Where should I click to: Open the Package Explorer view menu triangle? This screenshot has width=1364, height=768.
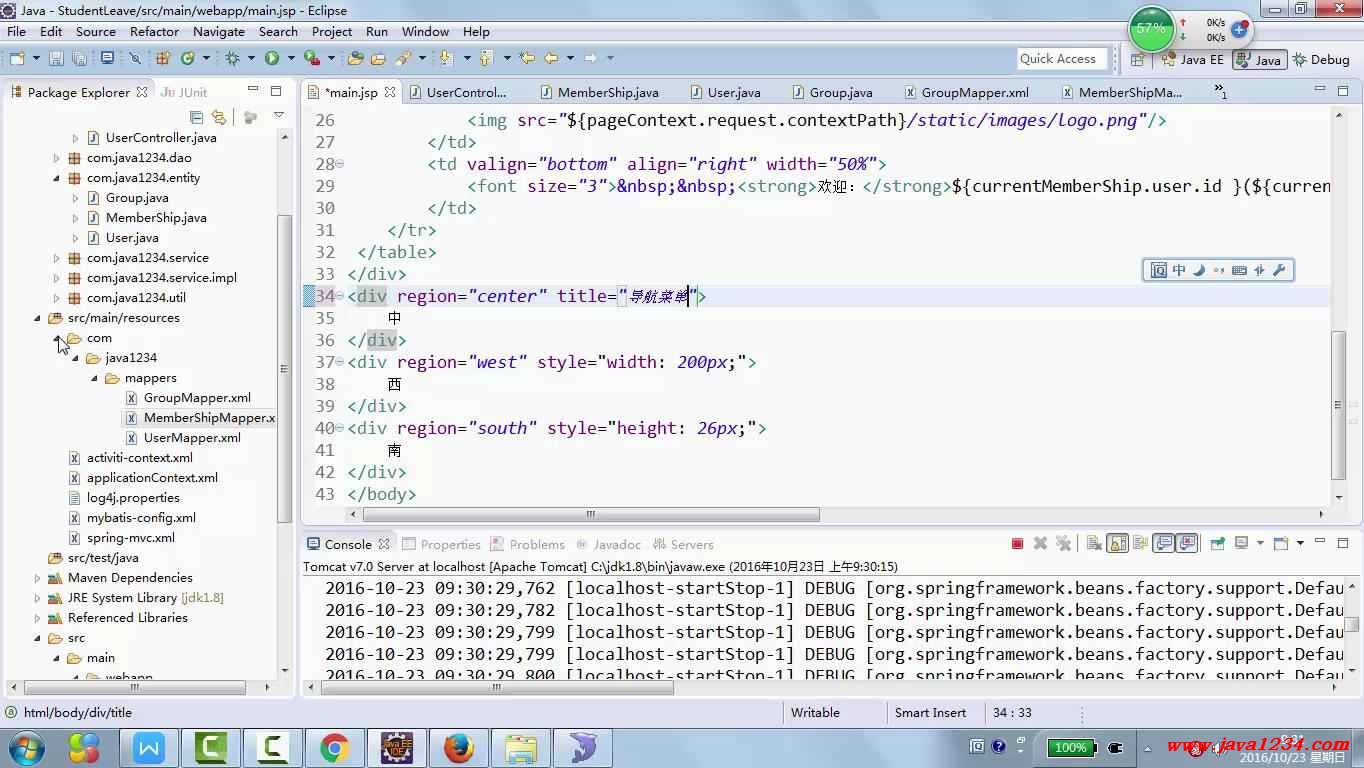pos(279,117)
